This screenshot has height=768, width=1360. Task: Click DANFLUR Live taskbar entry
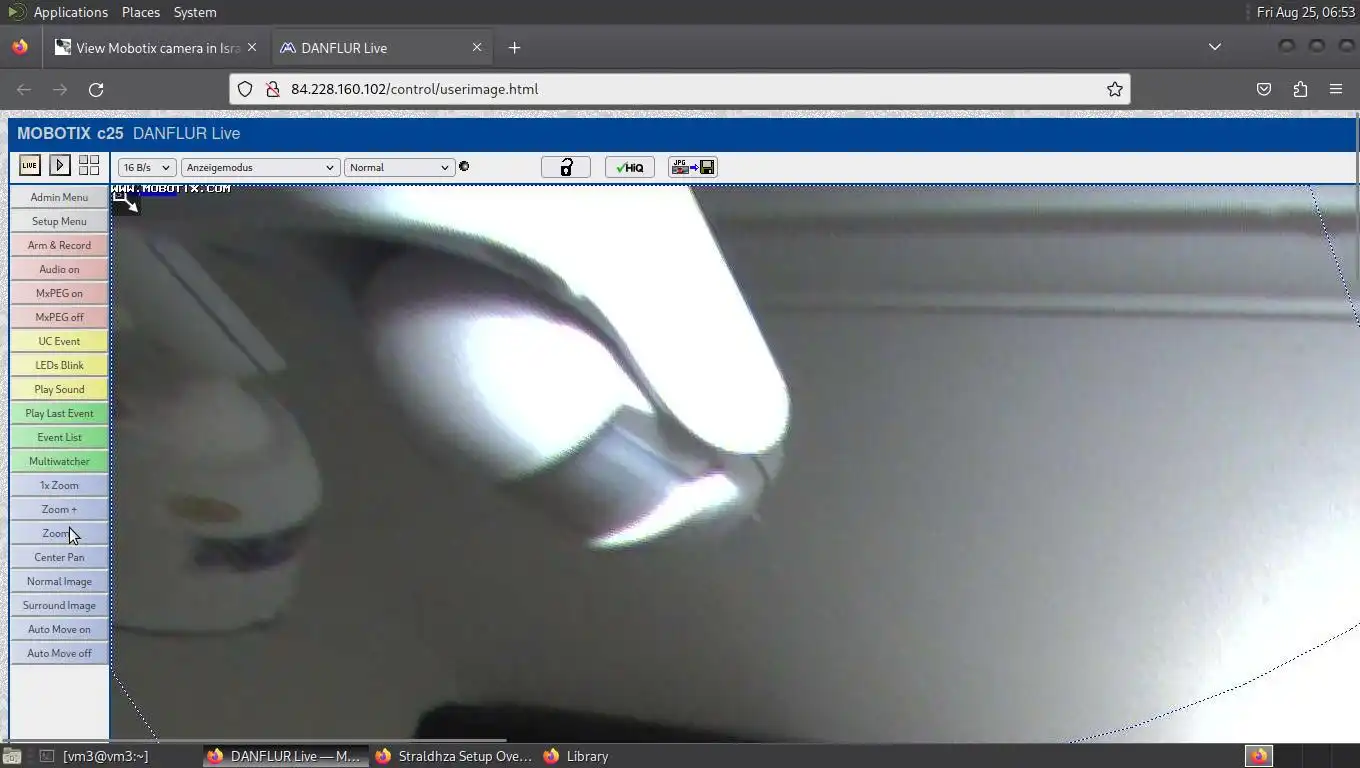(285, 756)
